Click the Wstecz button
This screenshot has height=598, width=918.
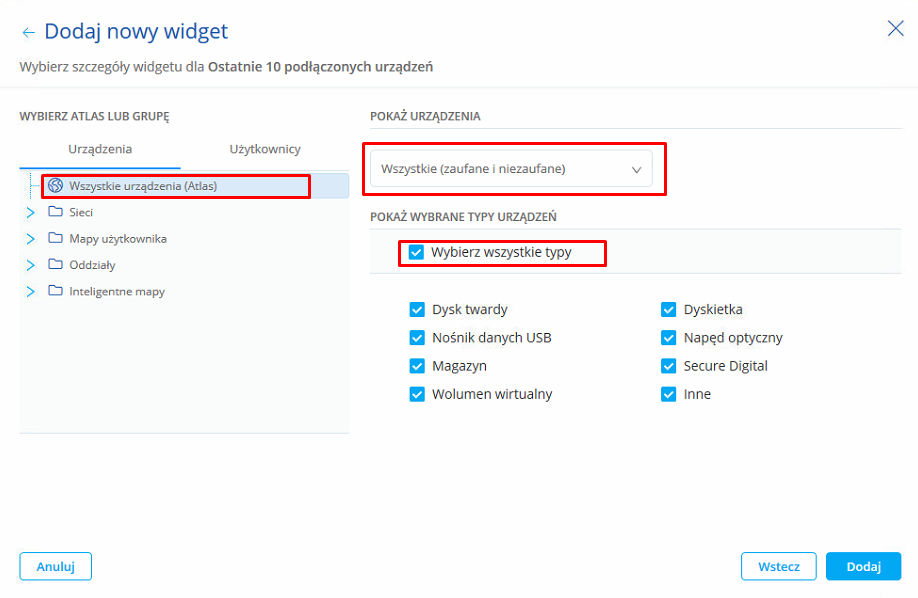coord(778,566)
